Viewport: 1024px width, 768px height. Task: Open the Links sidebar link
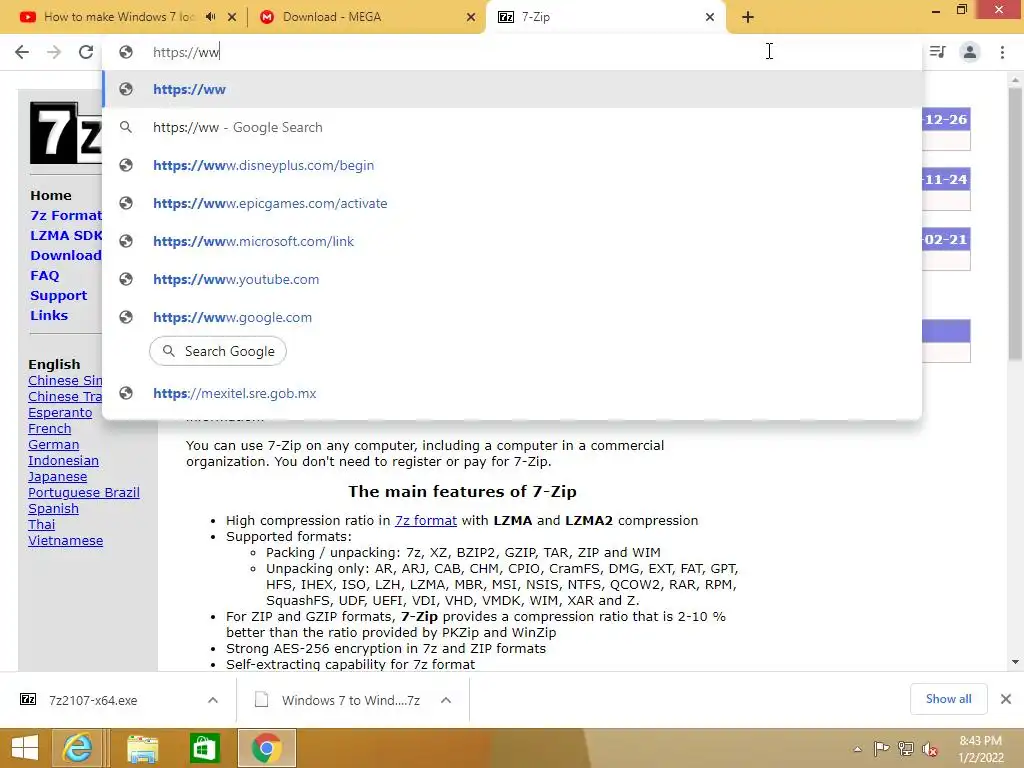tap(49, 315)
